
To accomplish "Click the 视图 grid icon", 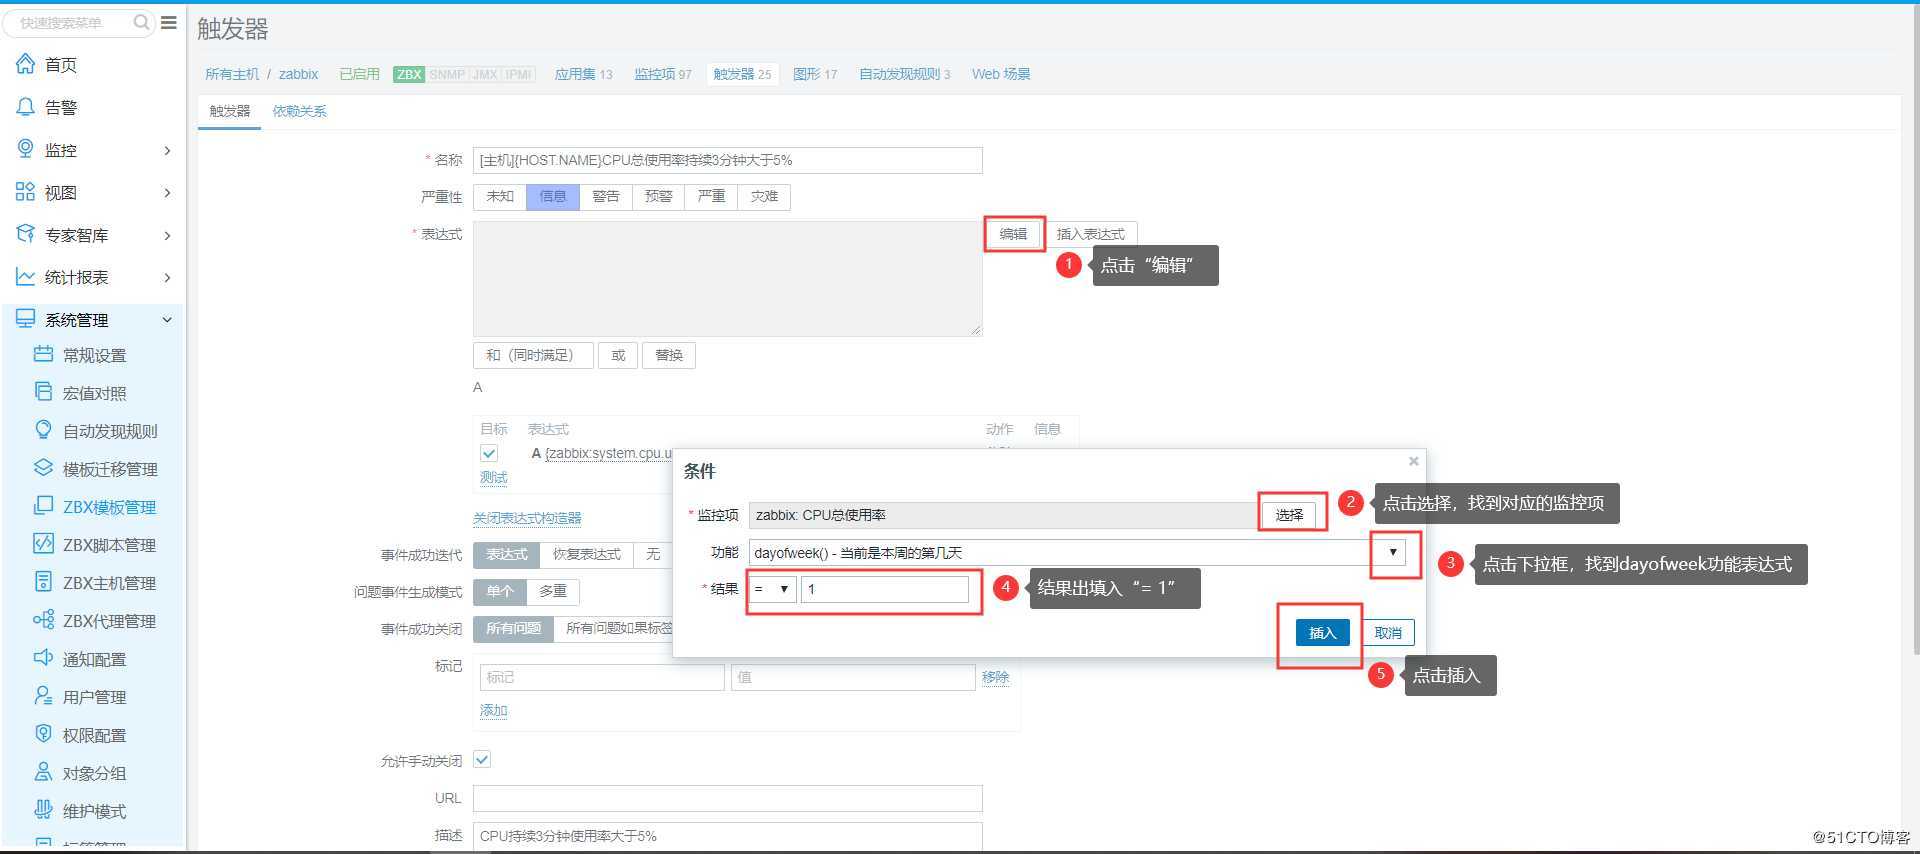I will tap(25, 192).
